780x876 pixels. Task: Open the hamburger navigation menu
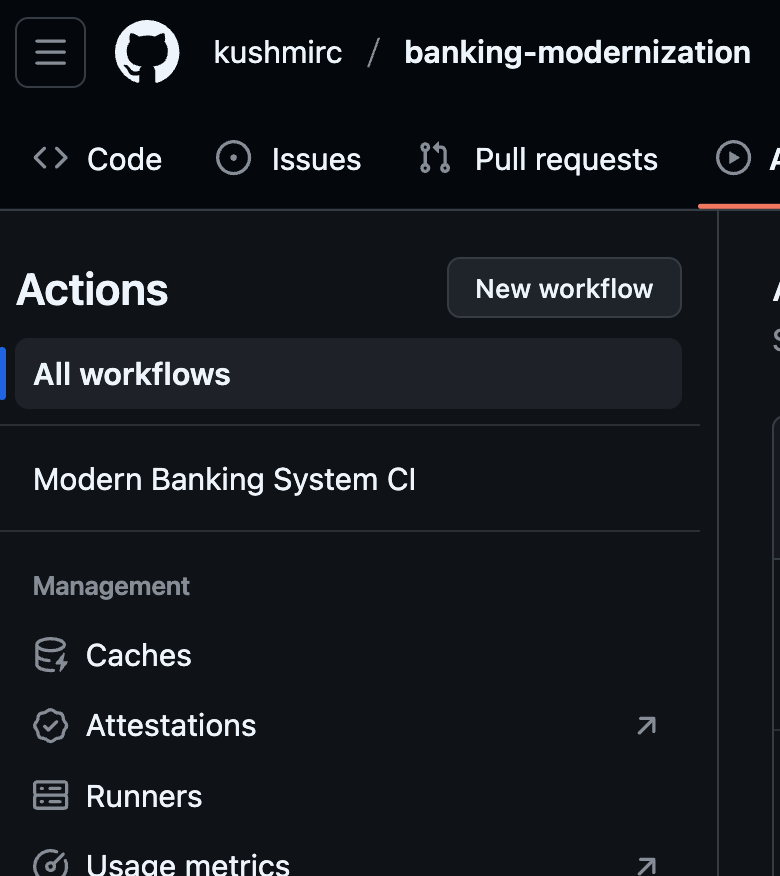point(50,53)
